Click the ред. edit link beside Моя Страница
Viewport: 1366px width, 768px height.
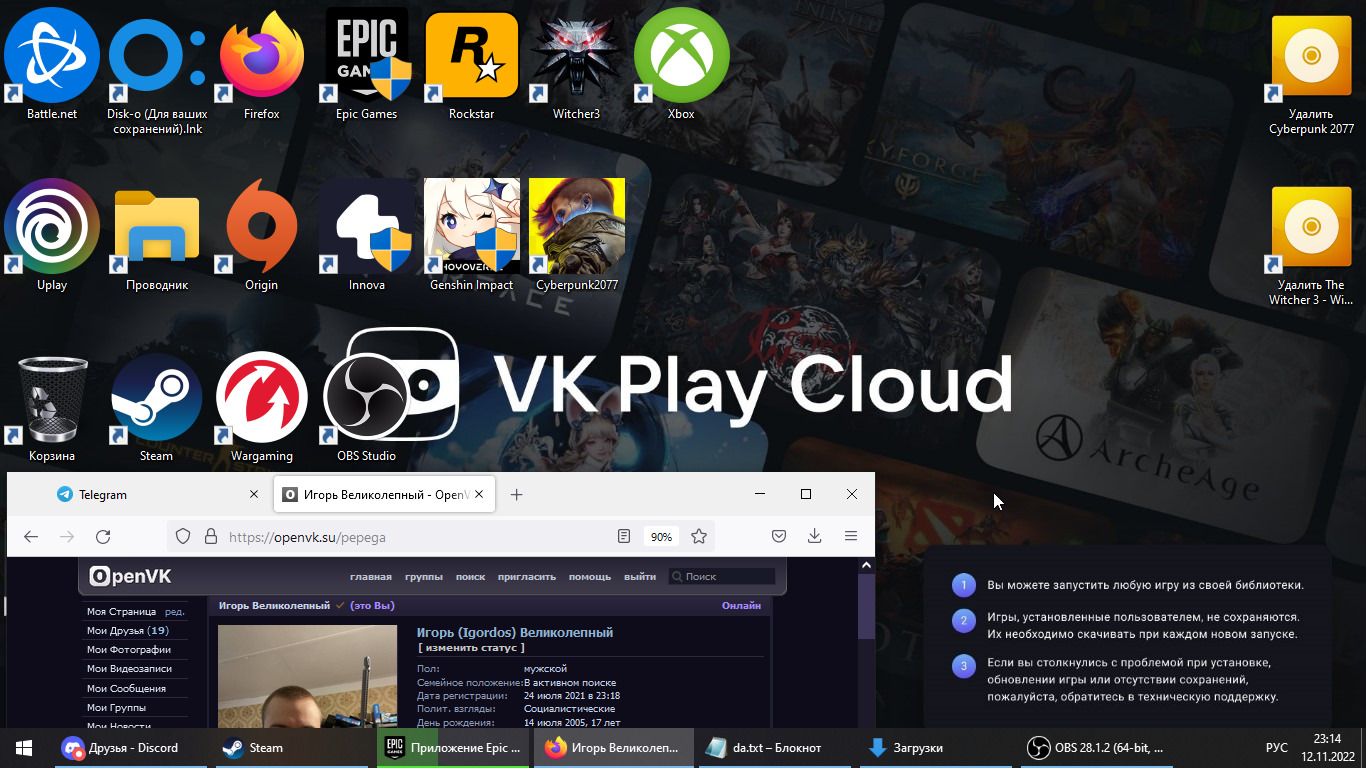175,611
